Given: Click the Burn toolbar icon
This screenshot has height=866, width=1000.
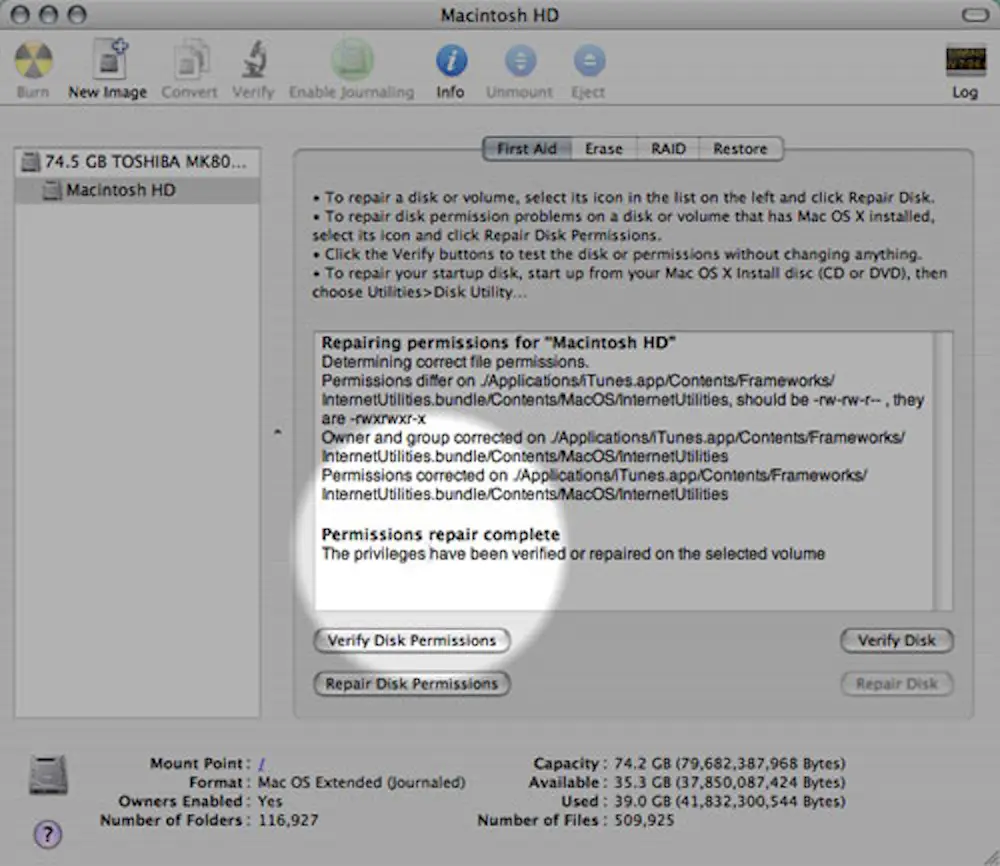Looking at the screenshot, I should click(x=33, y=60).
